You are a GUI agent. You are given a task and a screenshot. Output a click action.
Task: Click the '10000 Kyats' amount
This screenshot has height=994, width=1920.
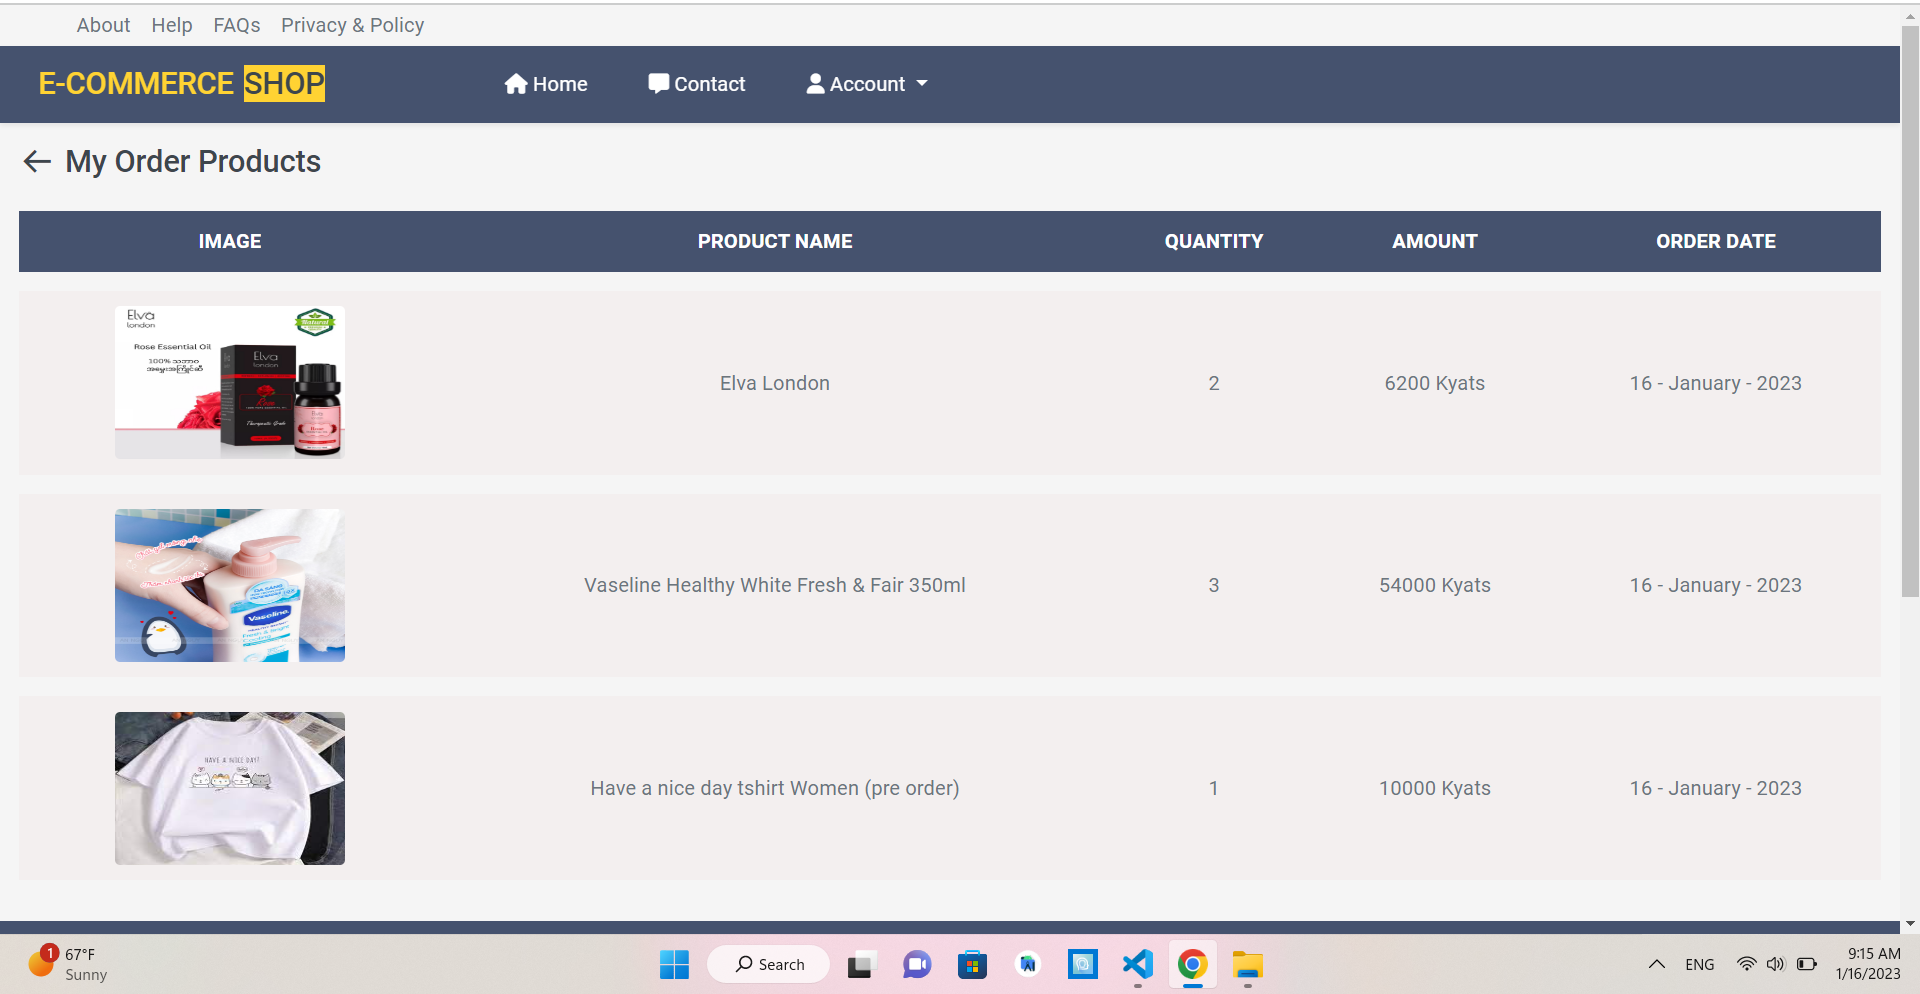1435,788
